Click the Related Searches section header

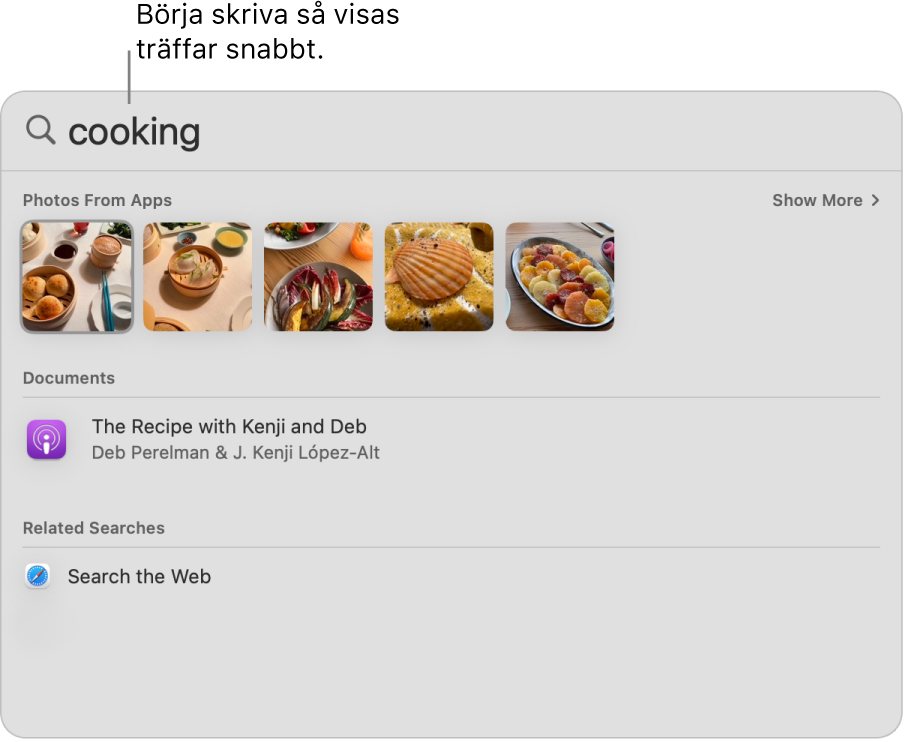(x=94, y=528)
